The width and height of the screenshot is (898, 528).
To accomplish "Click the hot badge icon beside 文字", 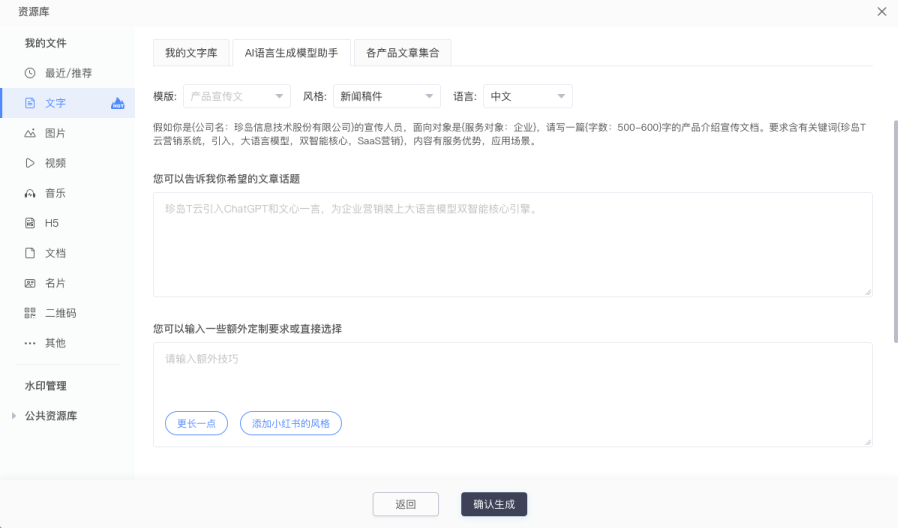I will pos(118,103).
